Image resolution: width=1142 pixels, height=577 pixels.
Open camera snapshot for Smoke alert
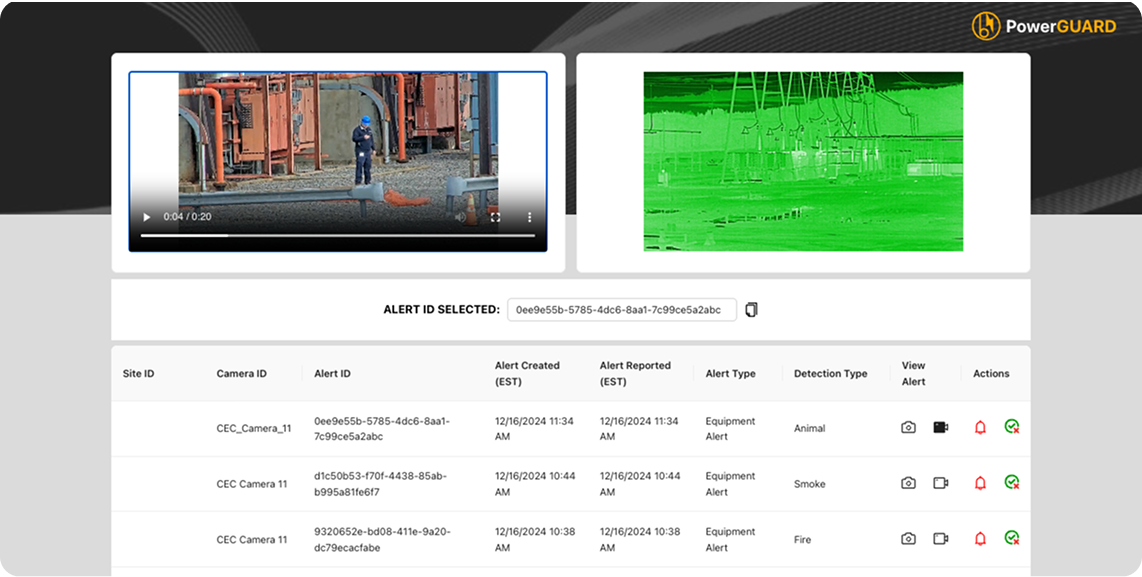point(908,483)
